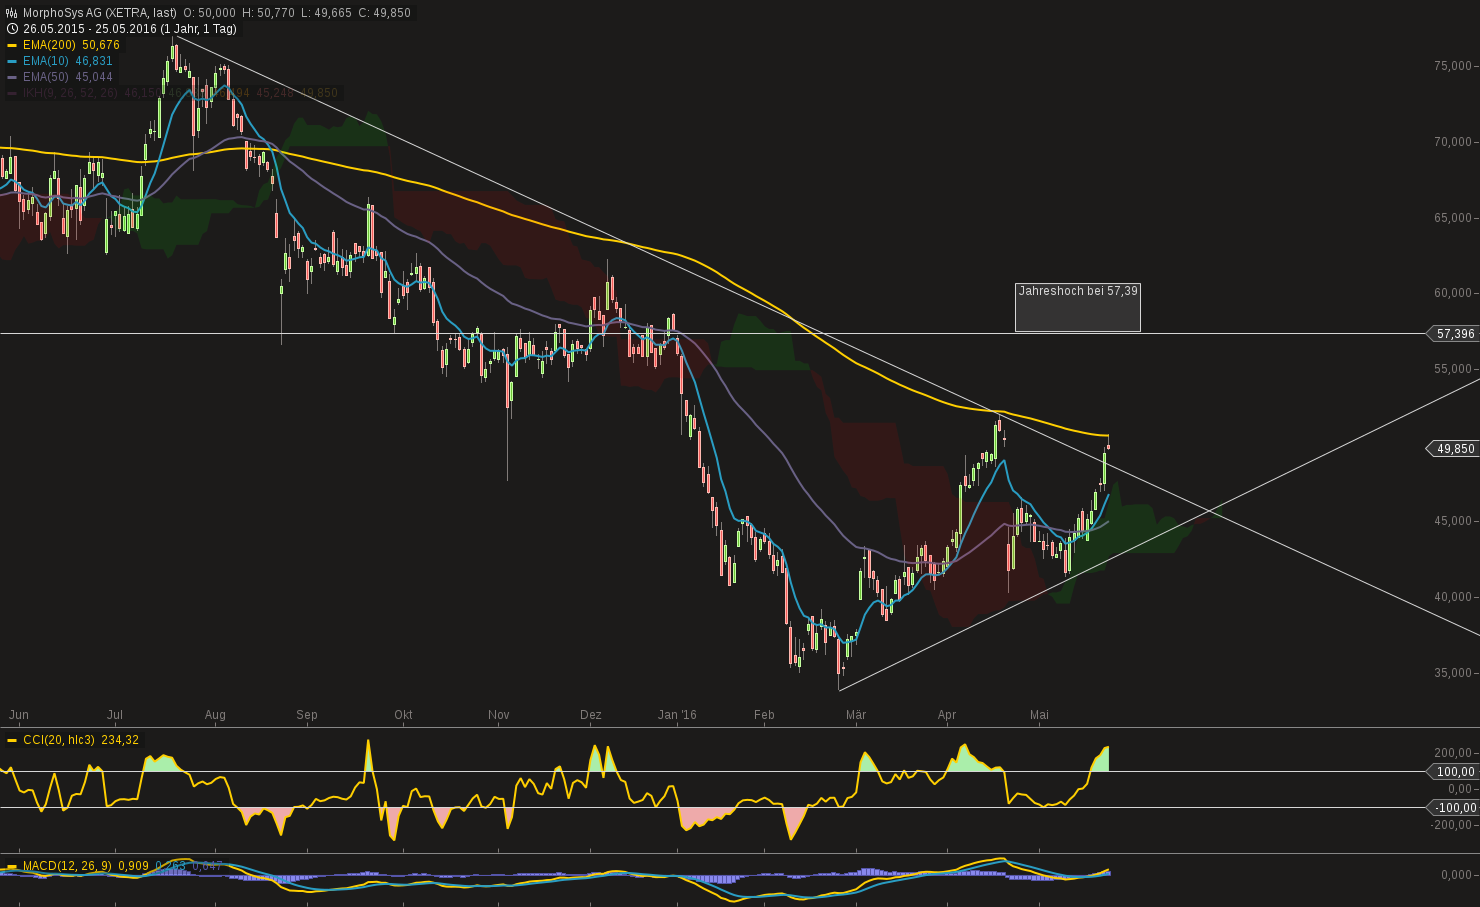Click the candlestick chart-type icon beside MorphoSys
Screen dimensions: 1480x907
[12, 13]
